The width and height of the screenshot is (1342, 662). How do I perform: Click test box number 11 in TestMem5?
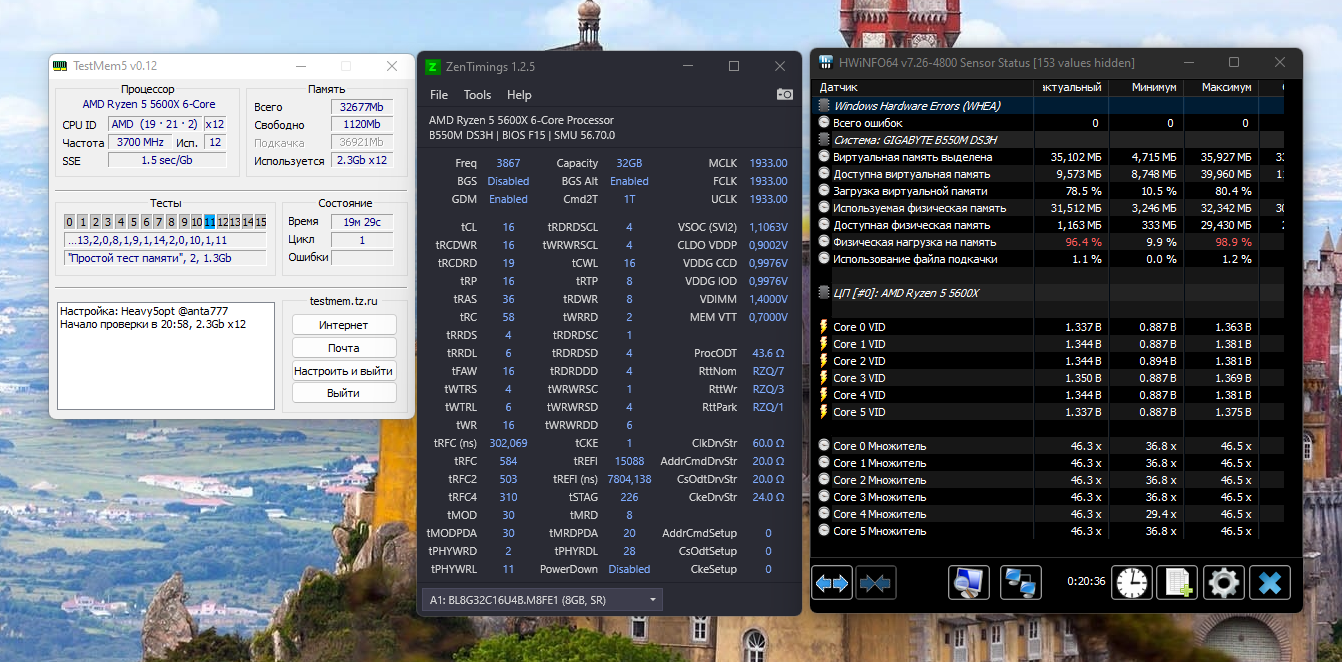[x=210, y=222]
